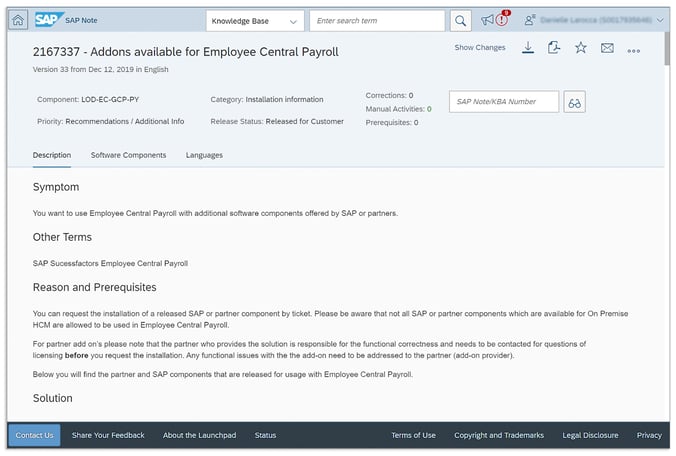Open more actions ellipsis menu
The height and width of the screenshot is (456, 676).
click(x=633, y=51)
